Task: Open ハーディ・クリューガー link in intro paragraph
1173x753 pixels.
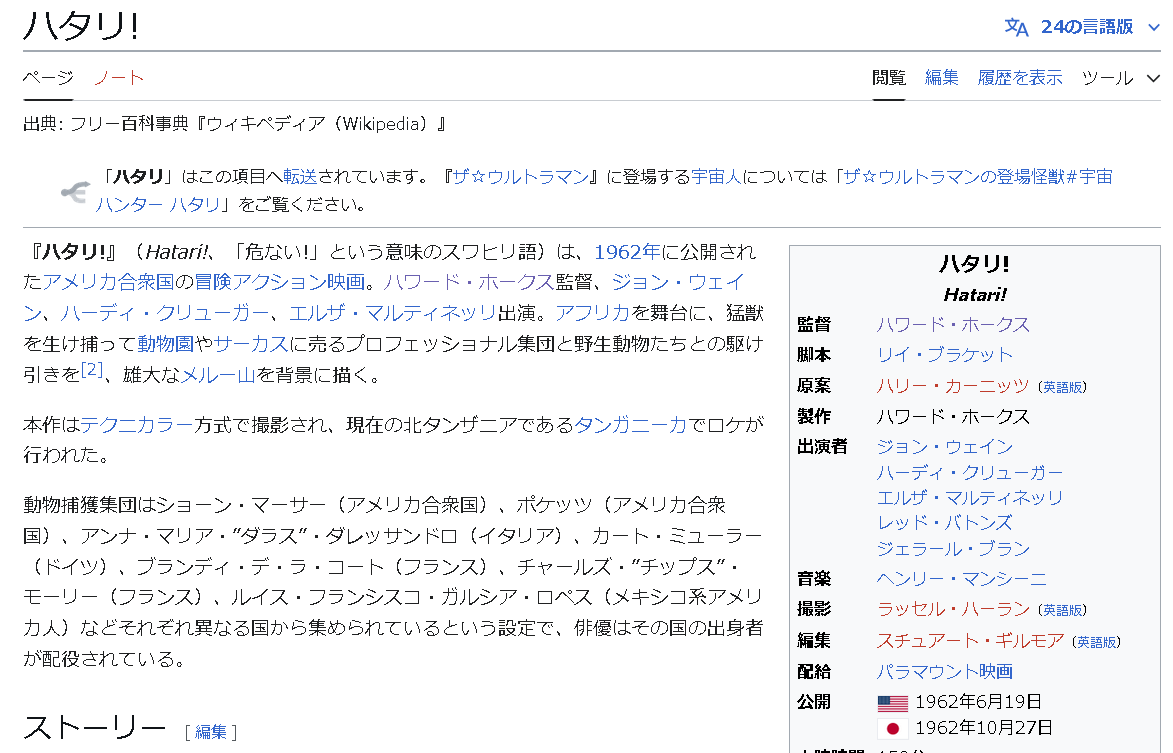Action: point(165,313)
